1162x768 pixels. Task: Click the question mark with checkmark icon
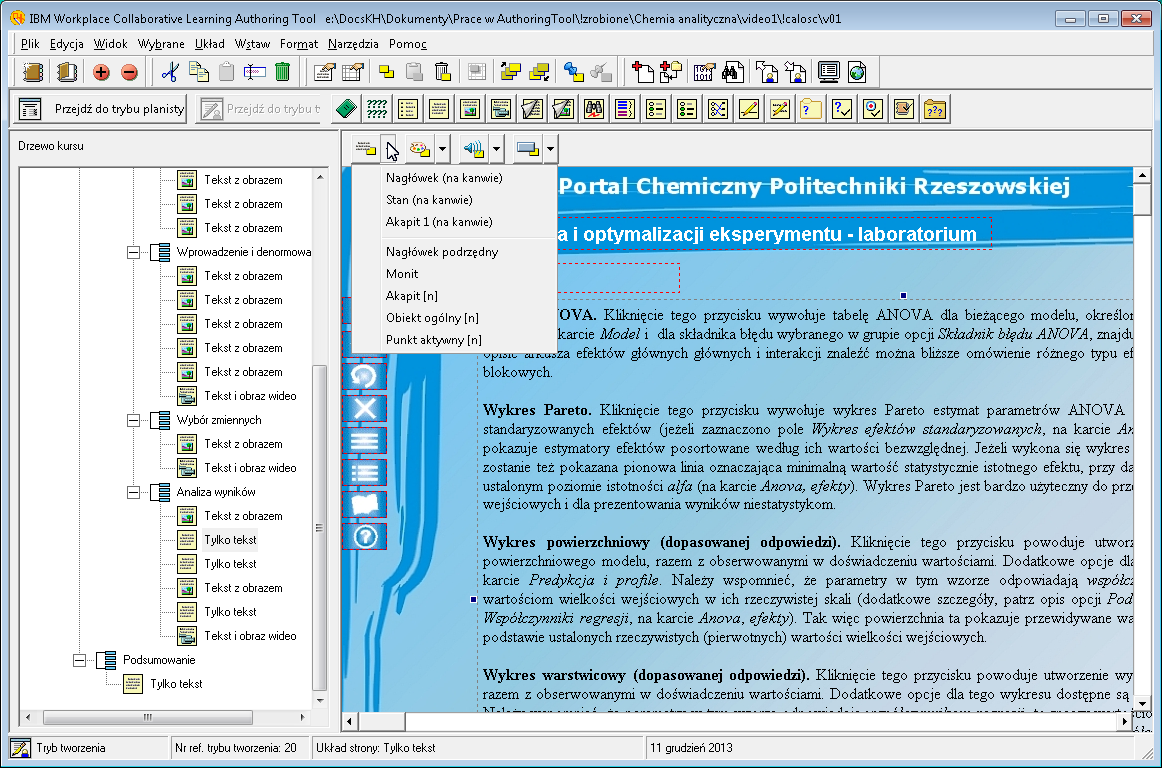[842, 109]
